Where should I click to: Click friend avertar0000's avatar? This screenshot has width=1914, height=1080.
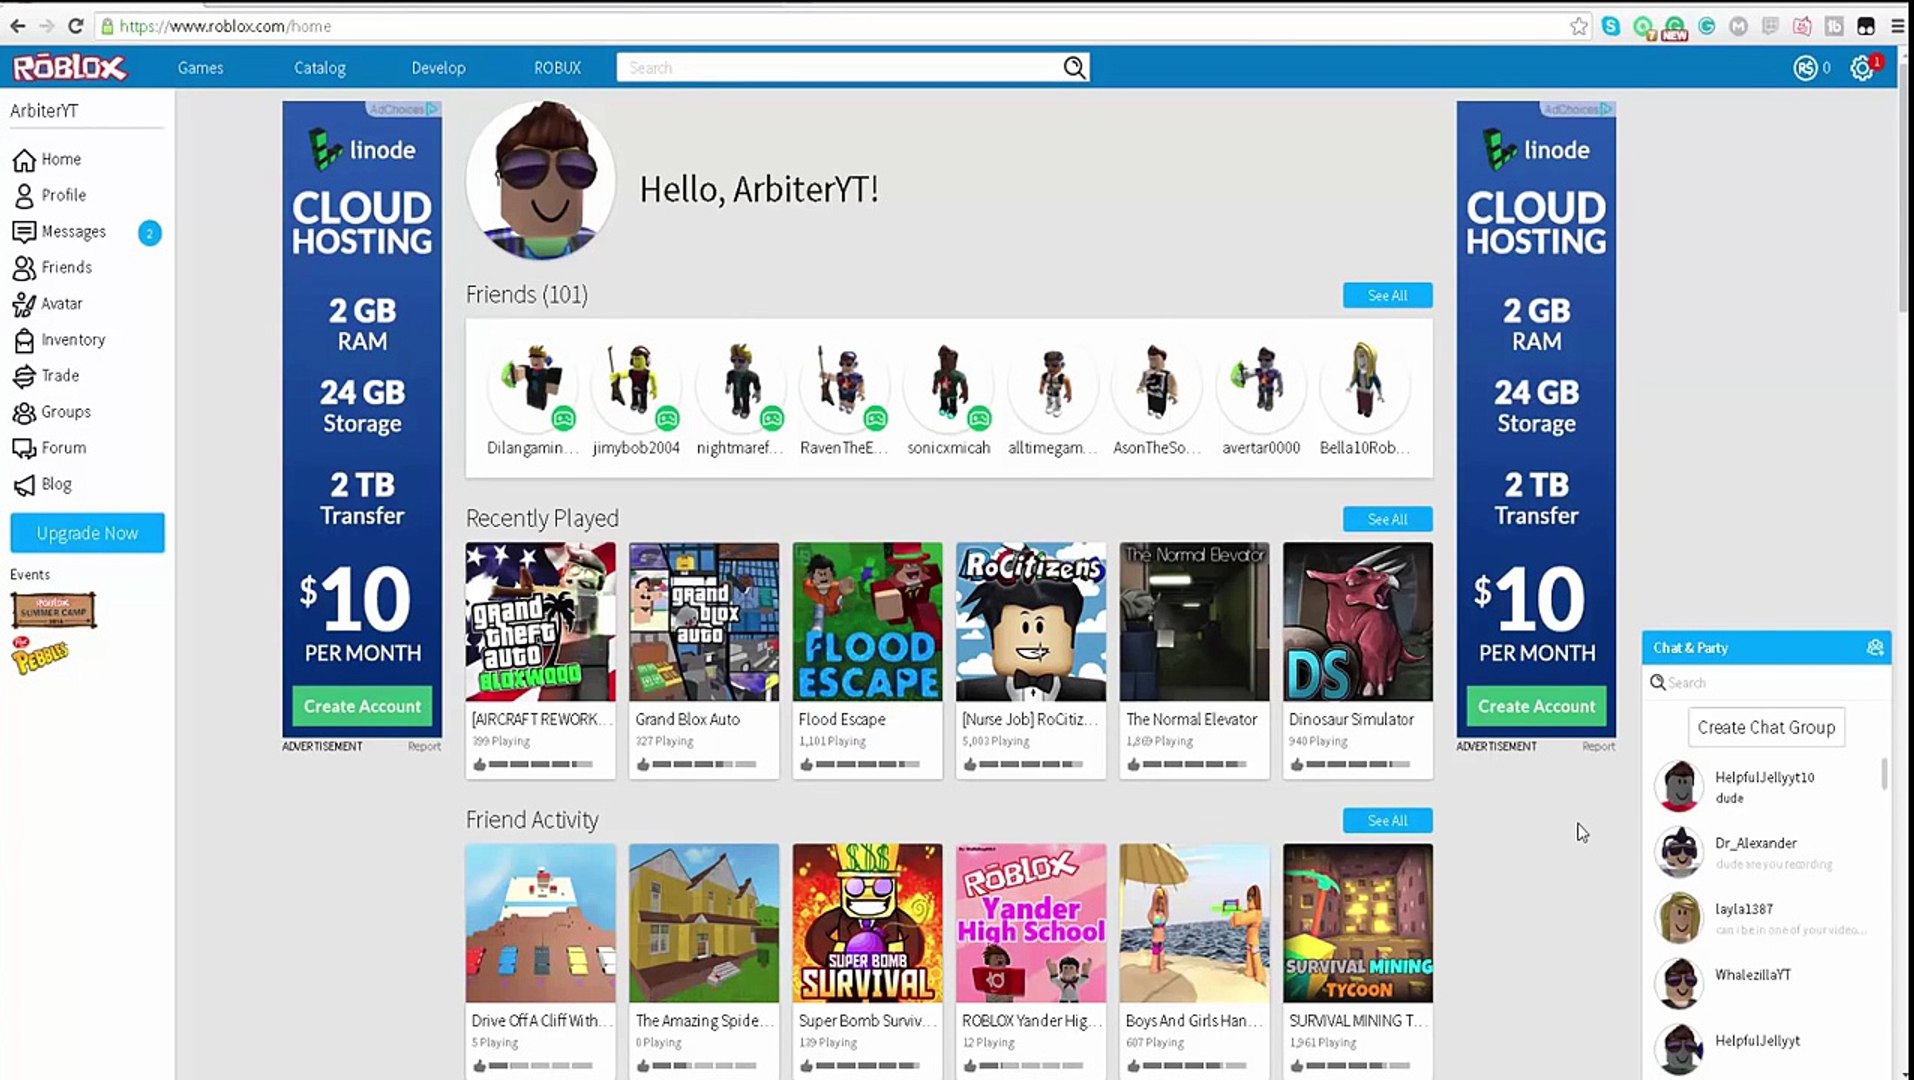click(x=1261, y=384)
